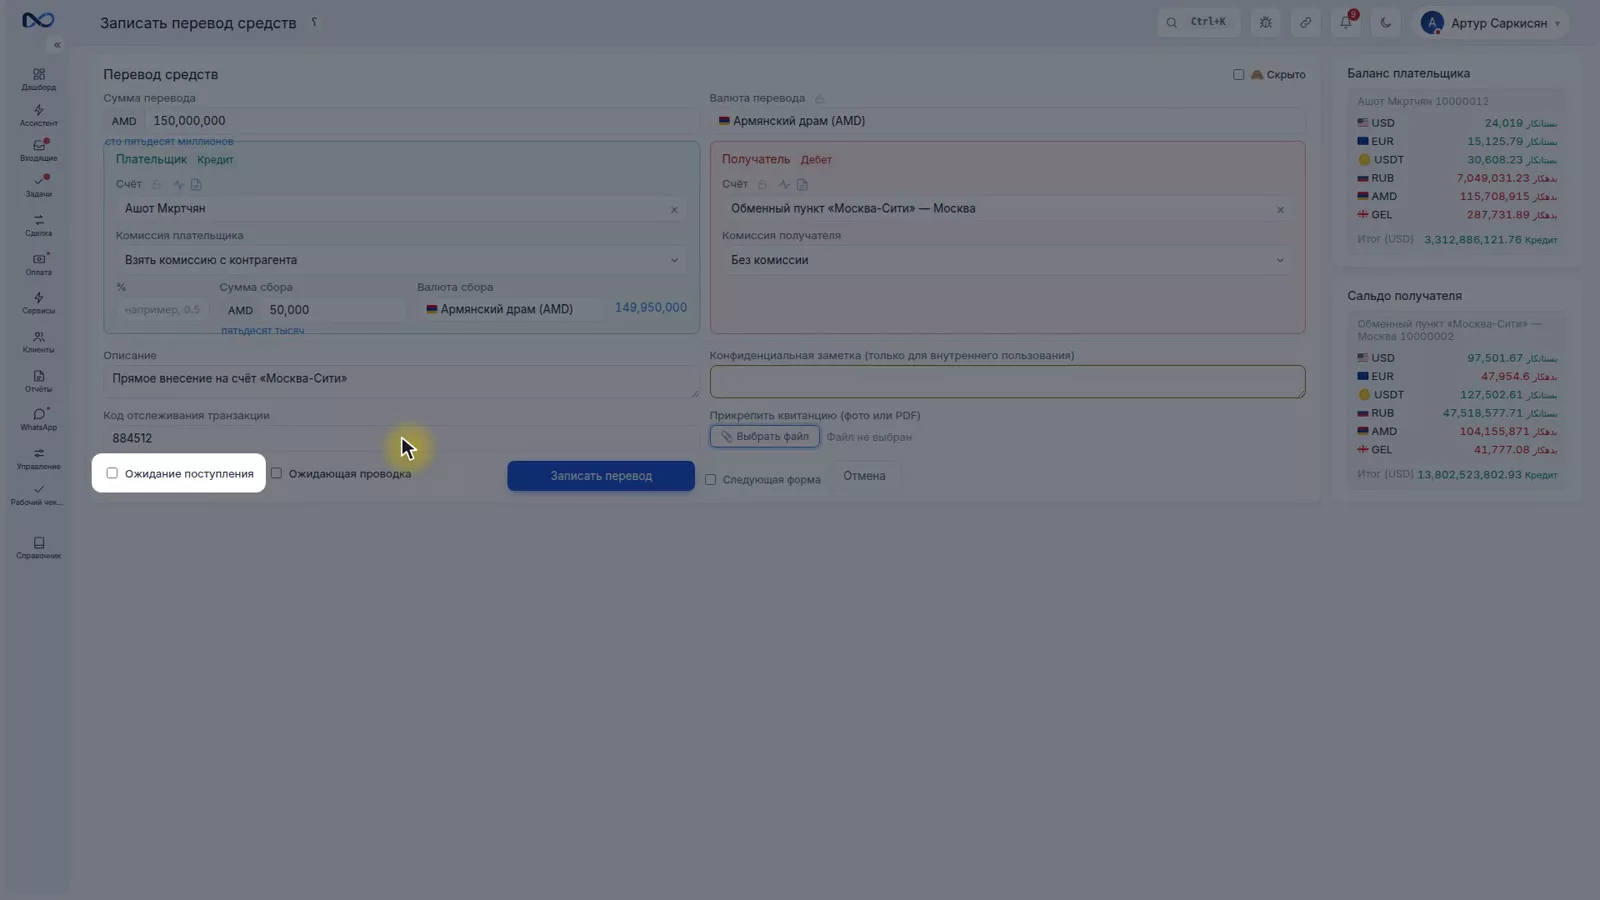This screenshot has width=1600, height=900.
Task: Click the Отмена button
Action: pos(864,476)
